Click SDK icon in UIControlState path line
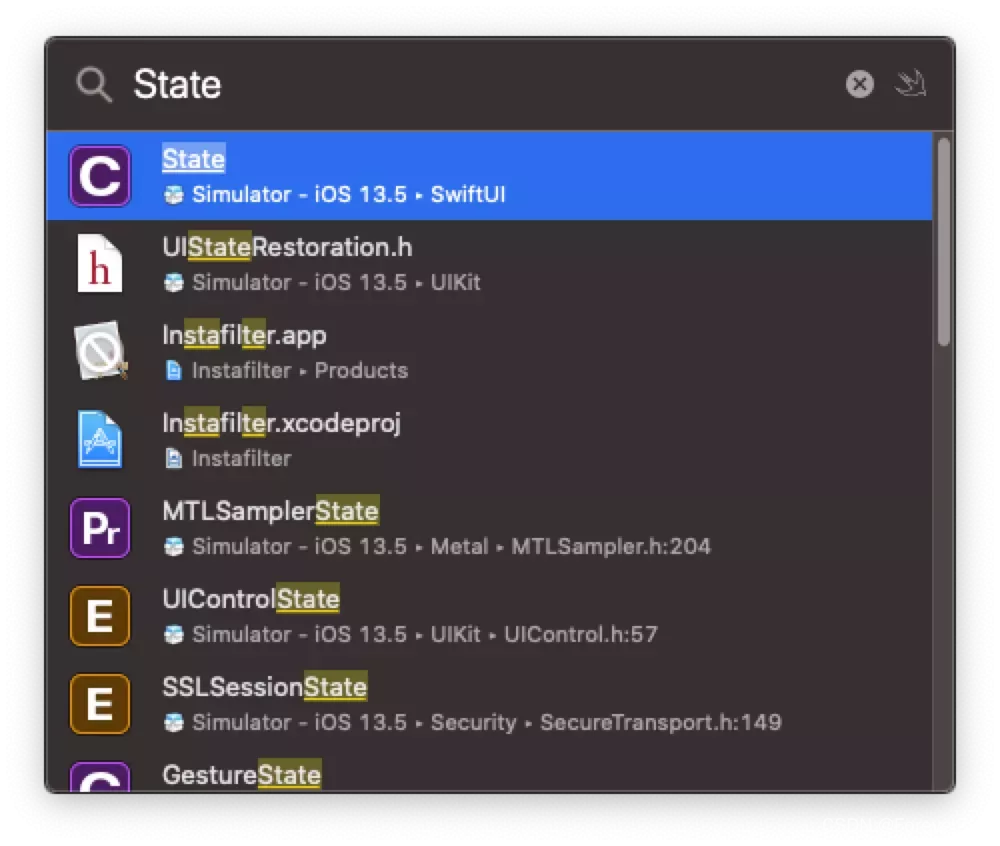The height and width of the screenshot is (846, 1000). tap(173, 634)
